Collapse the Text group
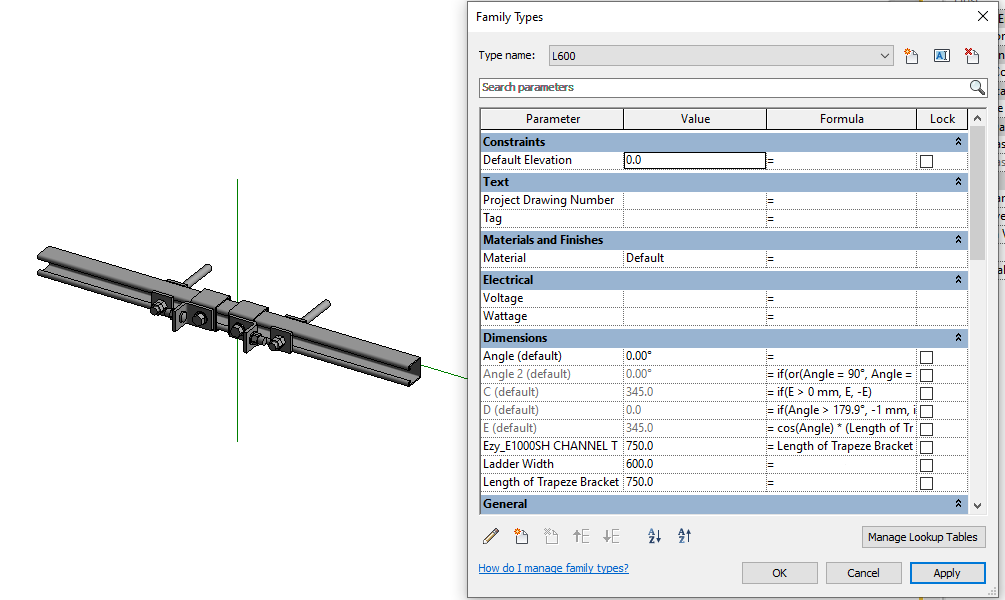1005x600 pixels. click(x=958, y=182)
